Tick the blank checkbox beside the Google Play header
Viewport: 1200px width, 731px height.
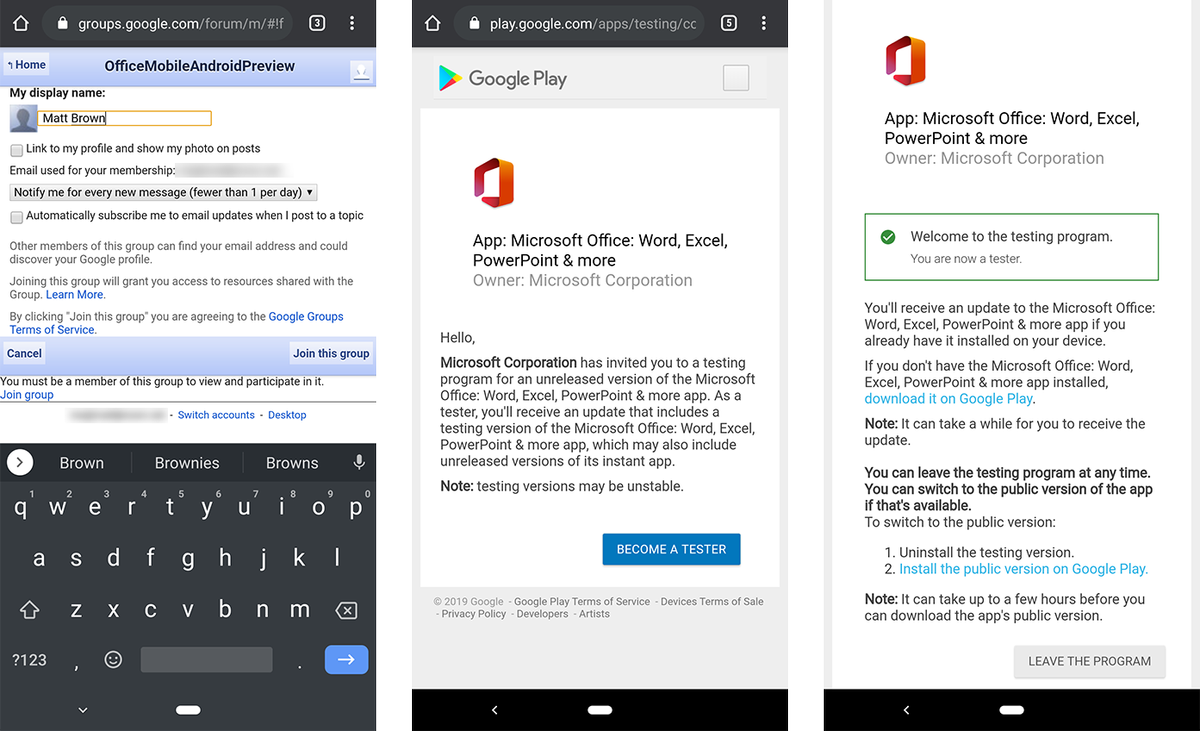[x=736, y=78]
